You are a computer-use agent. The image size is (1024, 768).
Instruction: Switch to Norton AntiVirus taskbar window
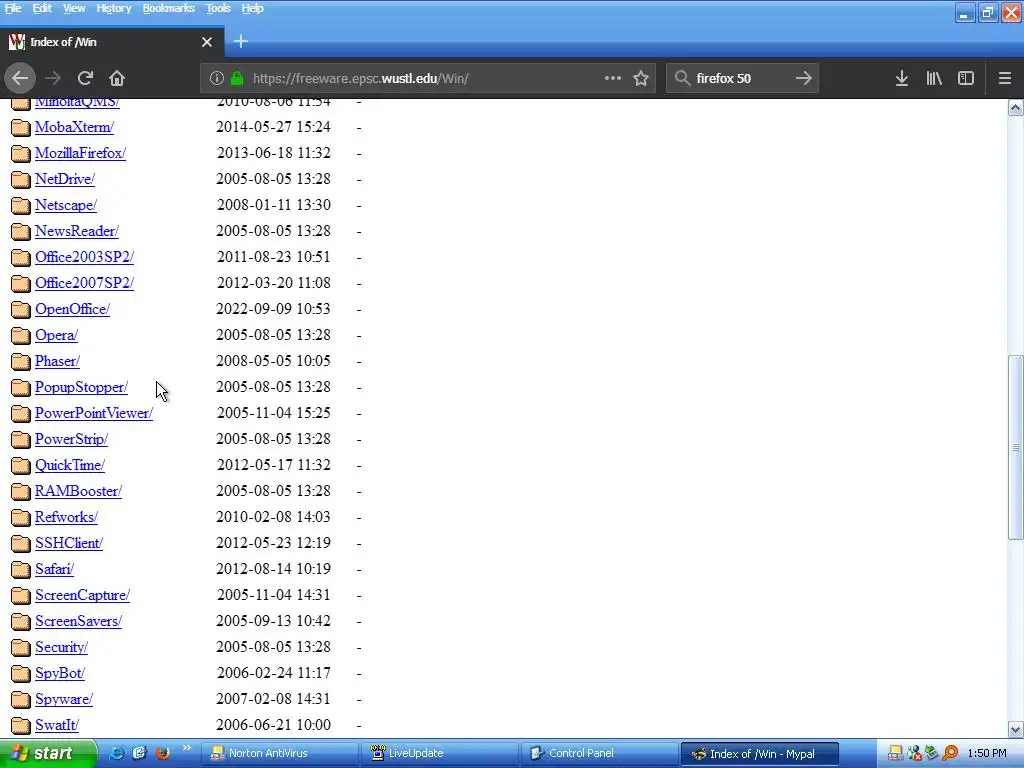[280, 753]
